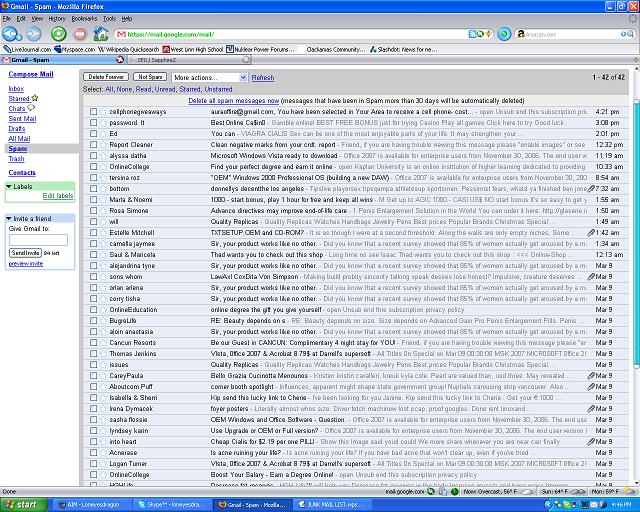Screen dimensions: 640x512
Task: Select Unread in the Select row
Action: pyautogui.click(x=164, y=89)
